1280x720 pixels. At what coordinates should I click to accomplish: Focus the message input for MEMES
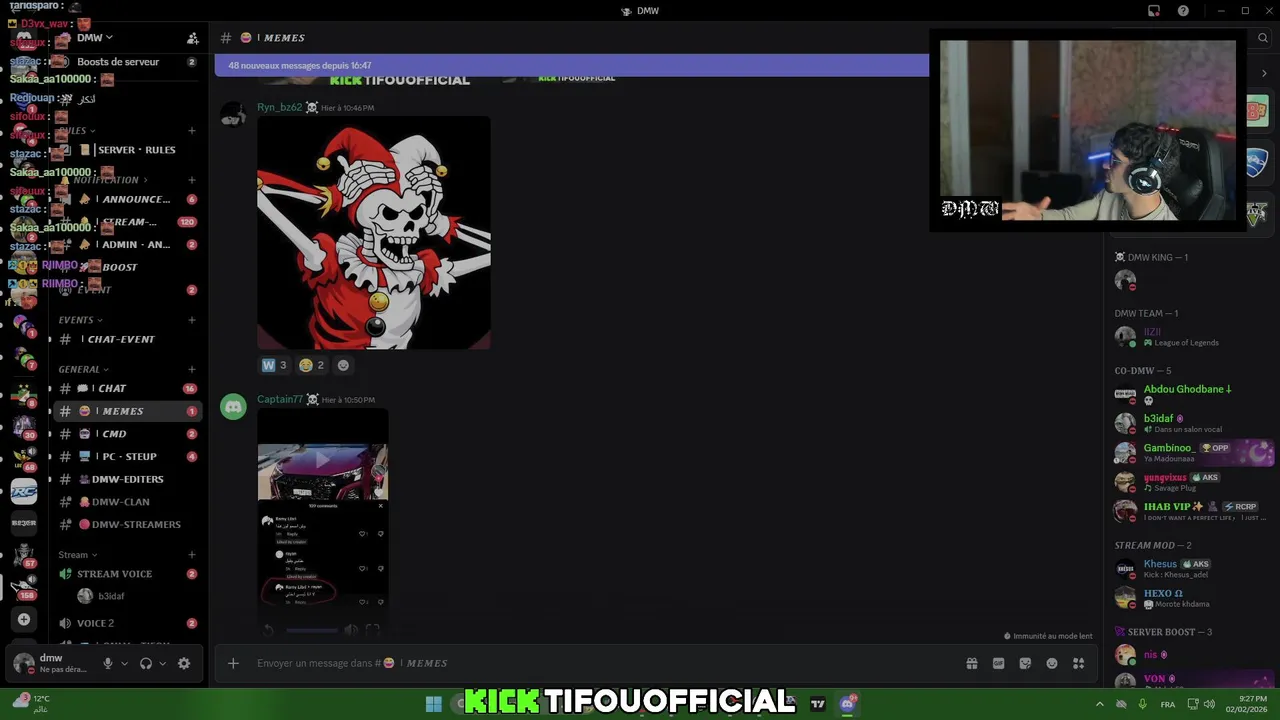pos(605,663)
